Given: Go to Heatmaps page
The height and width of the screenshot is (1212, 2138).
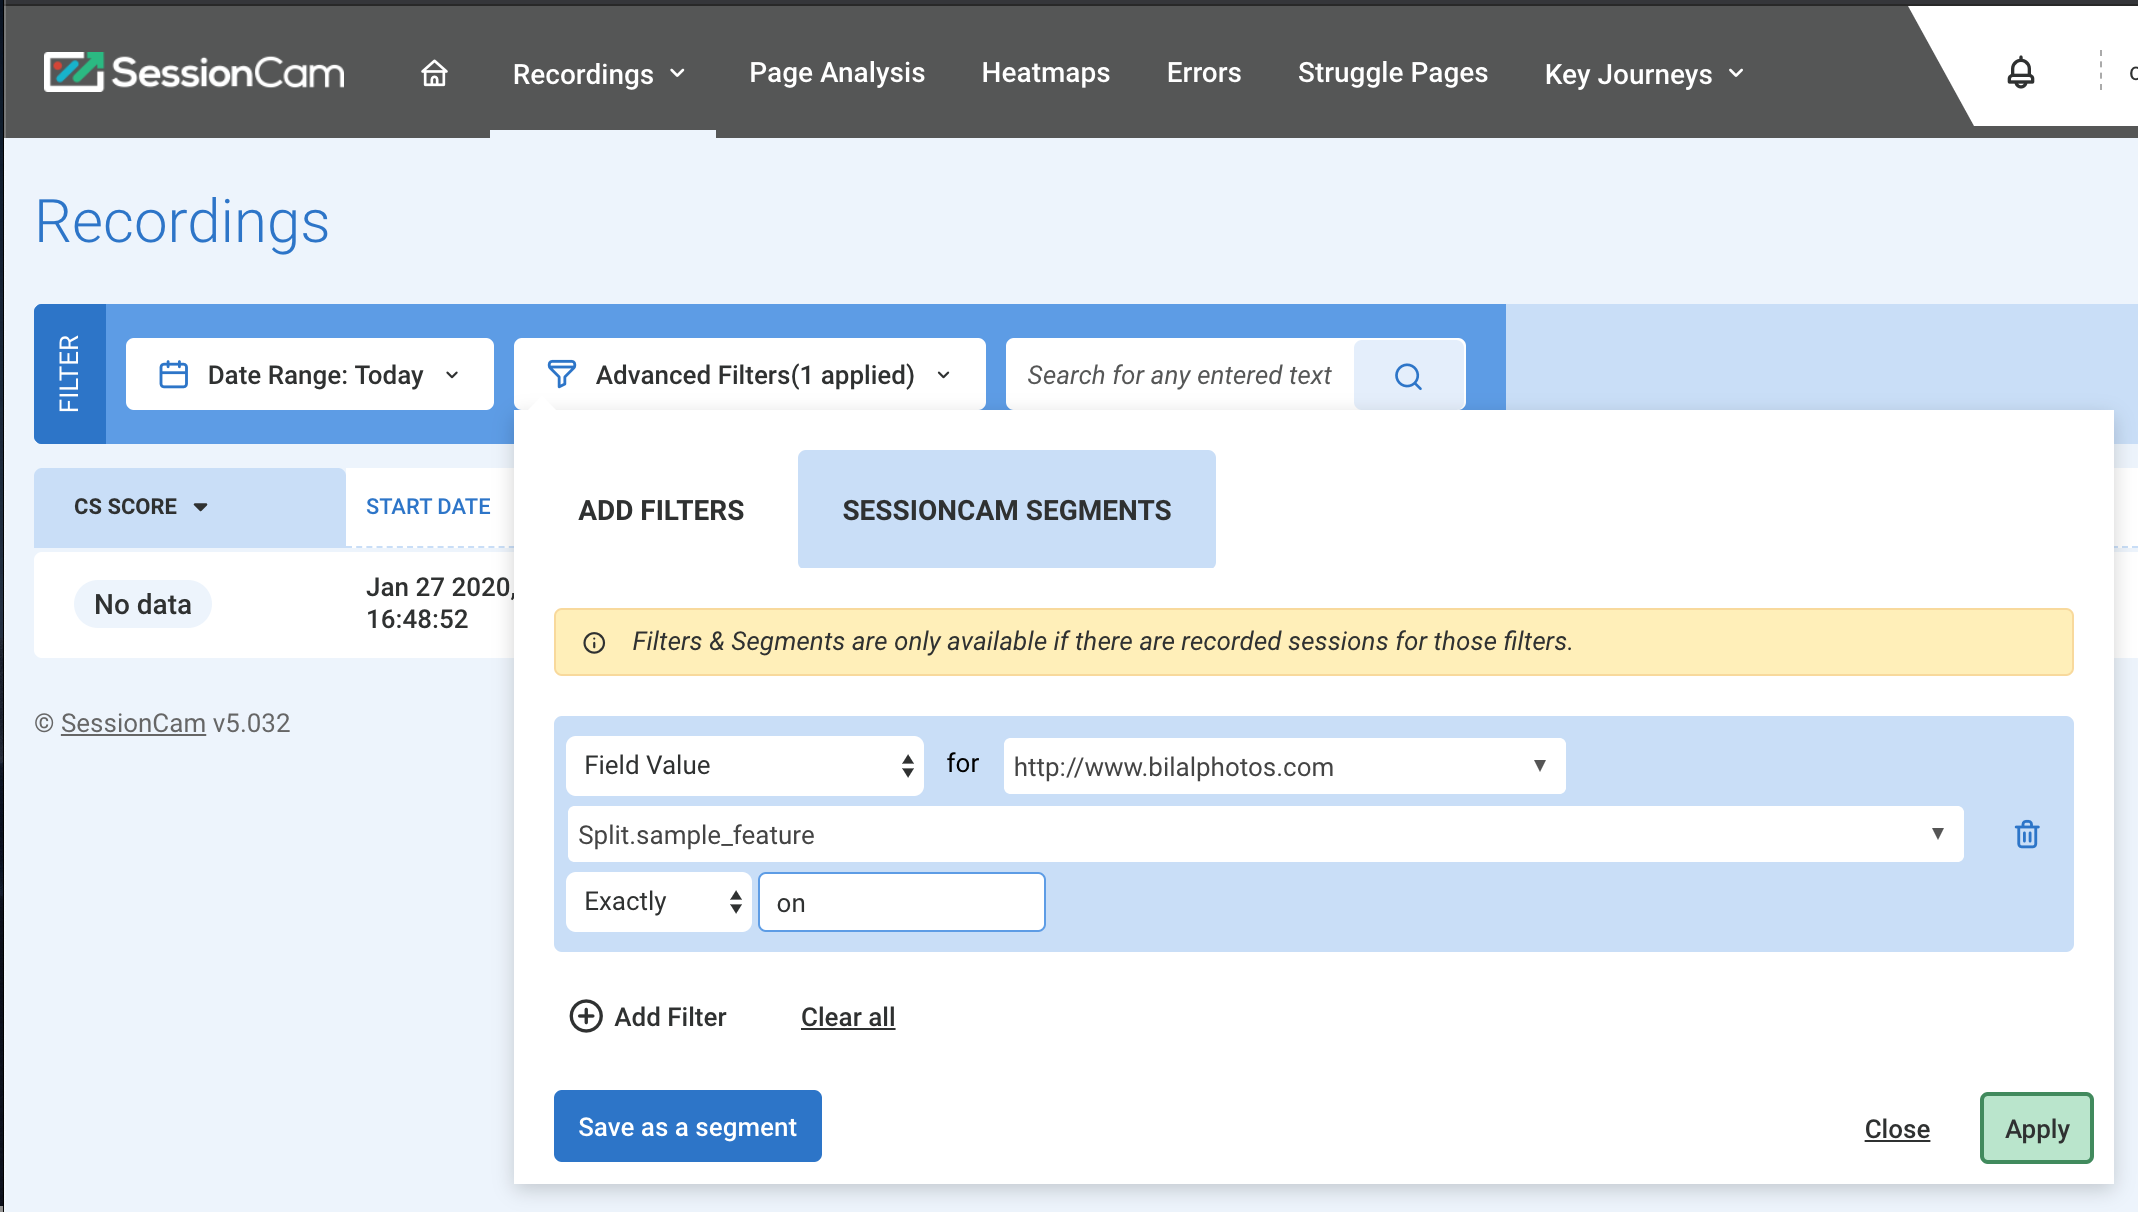Looking at the screenshot, I should pyautogui.click(x=1045, y=73).
